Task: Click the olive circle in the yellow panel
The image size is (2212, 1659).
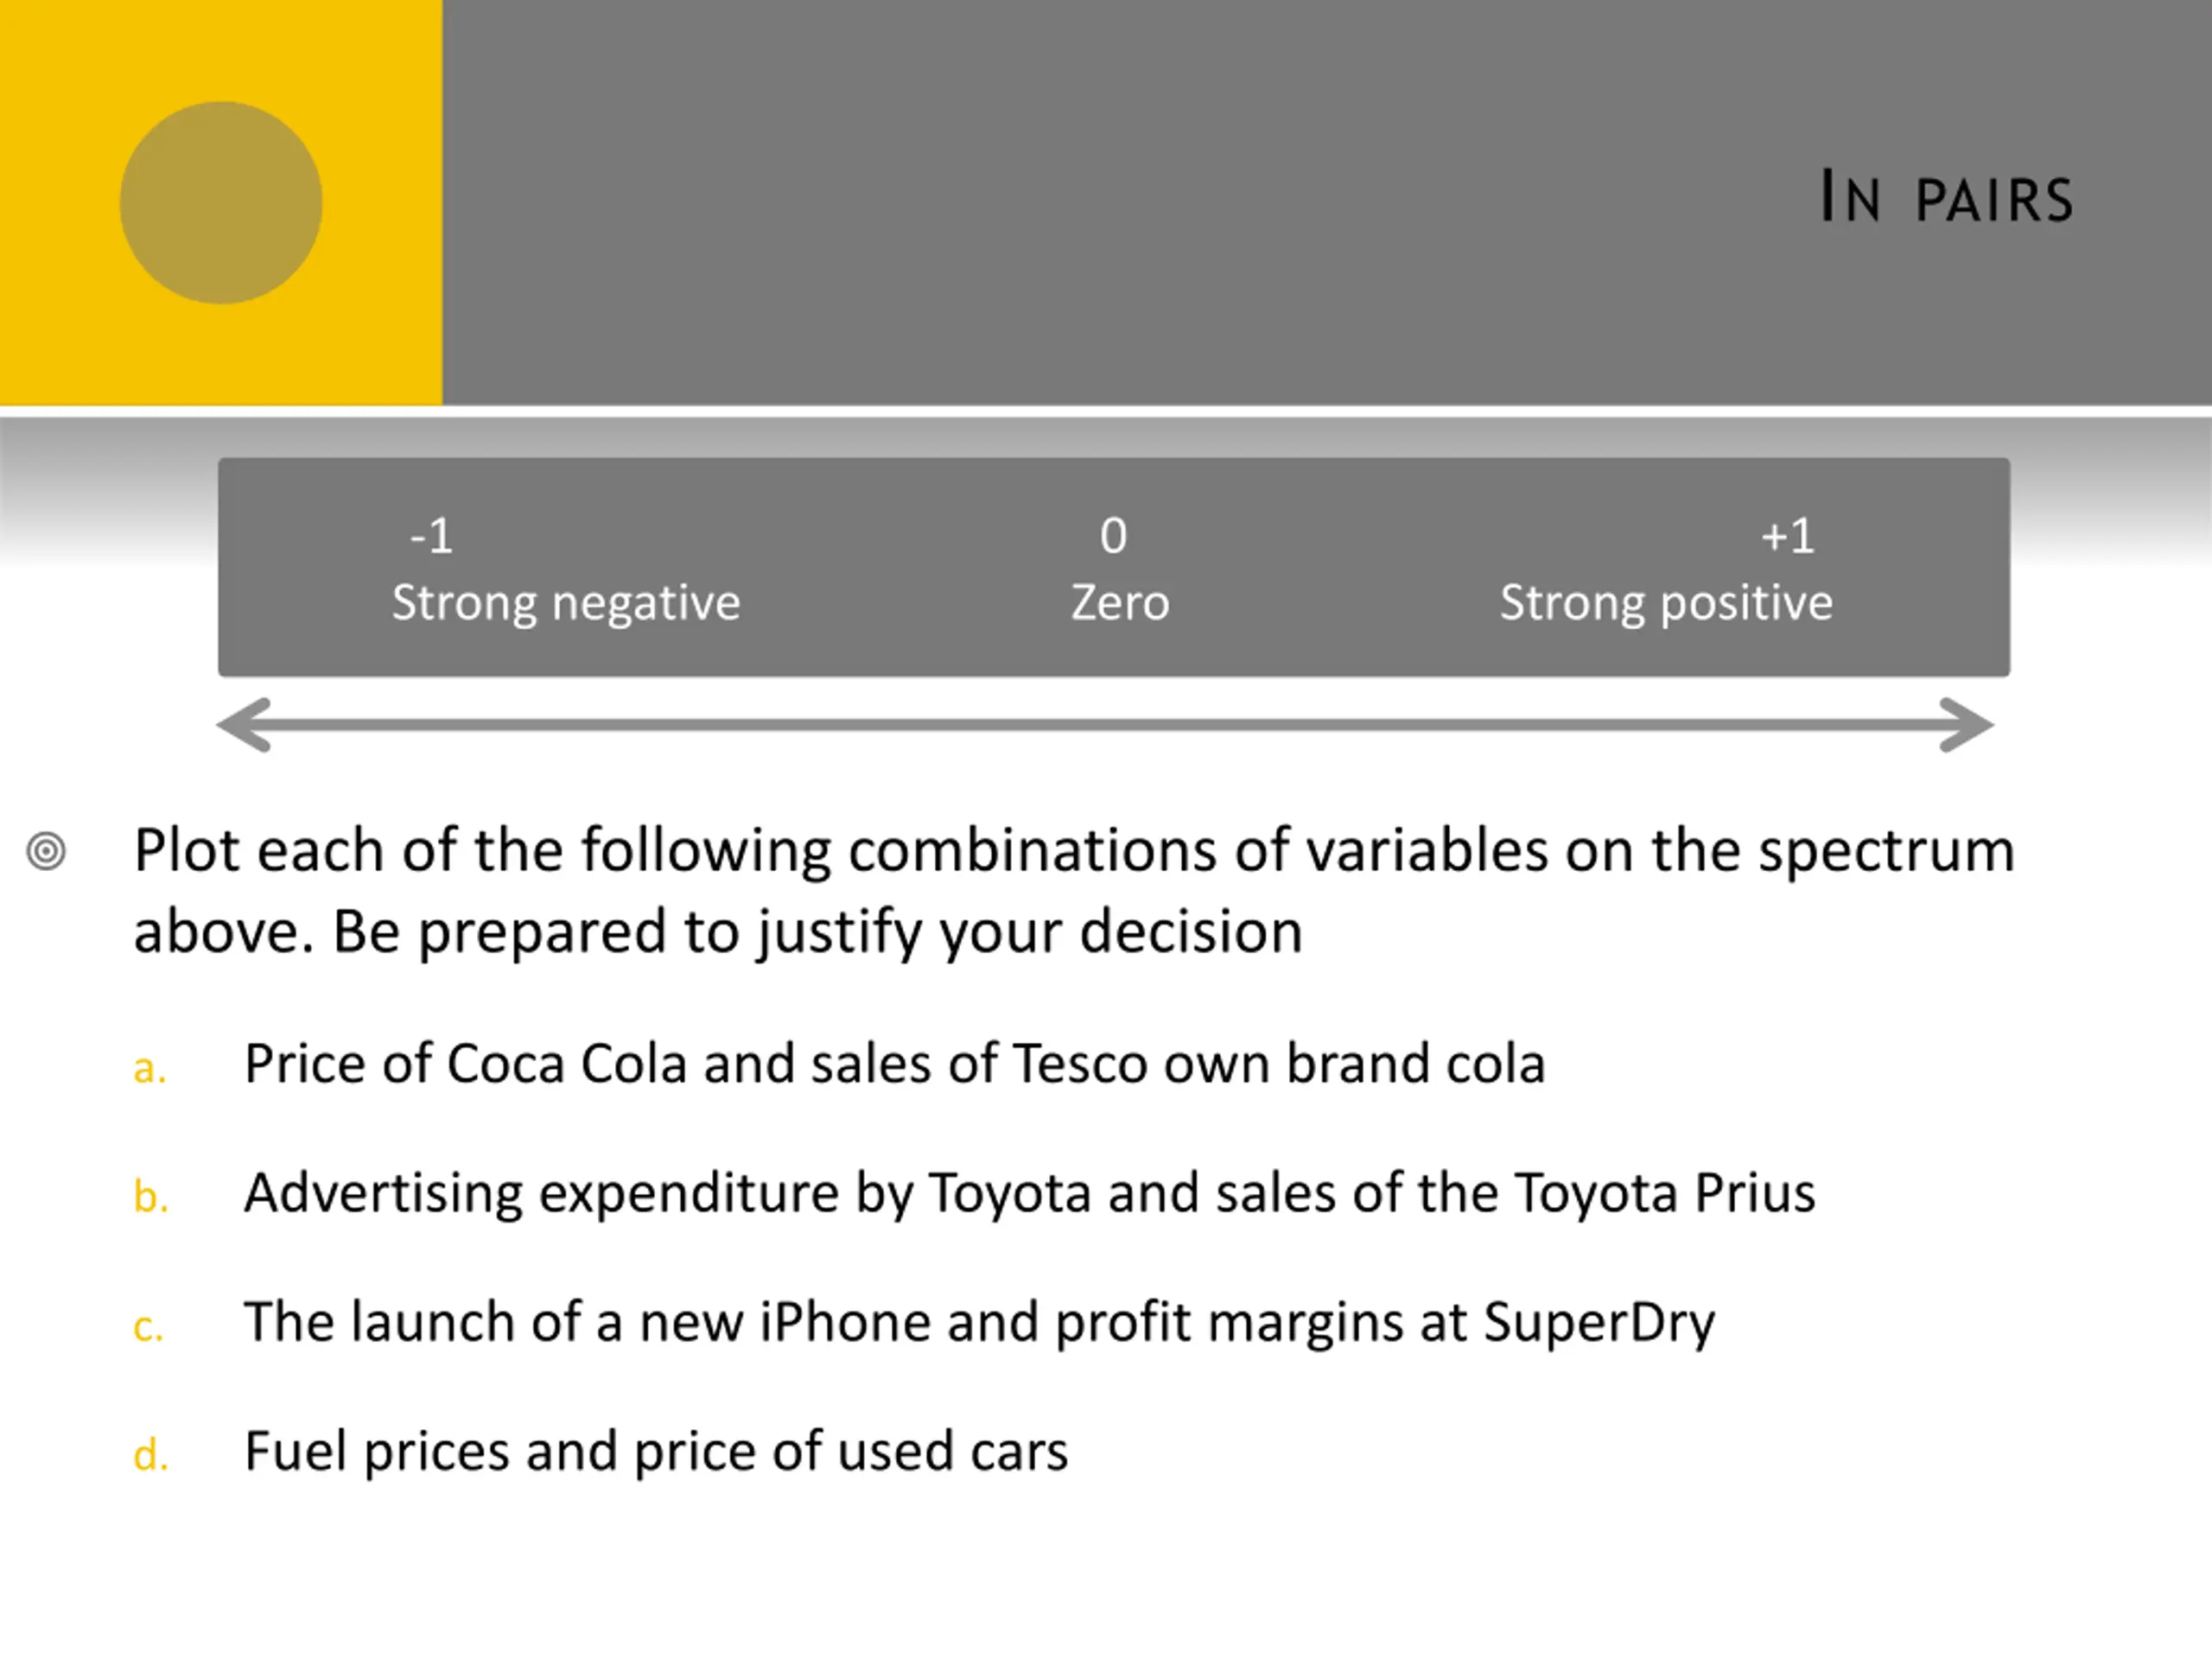Action: click(x=221, y=203)
